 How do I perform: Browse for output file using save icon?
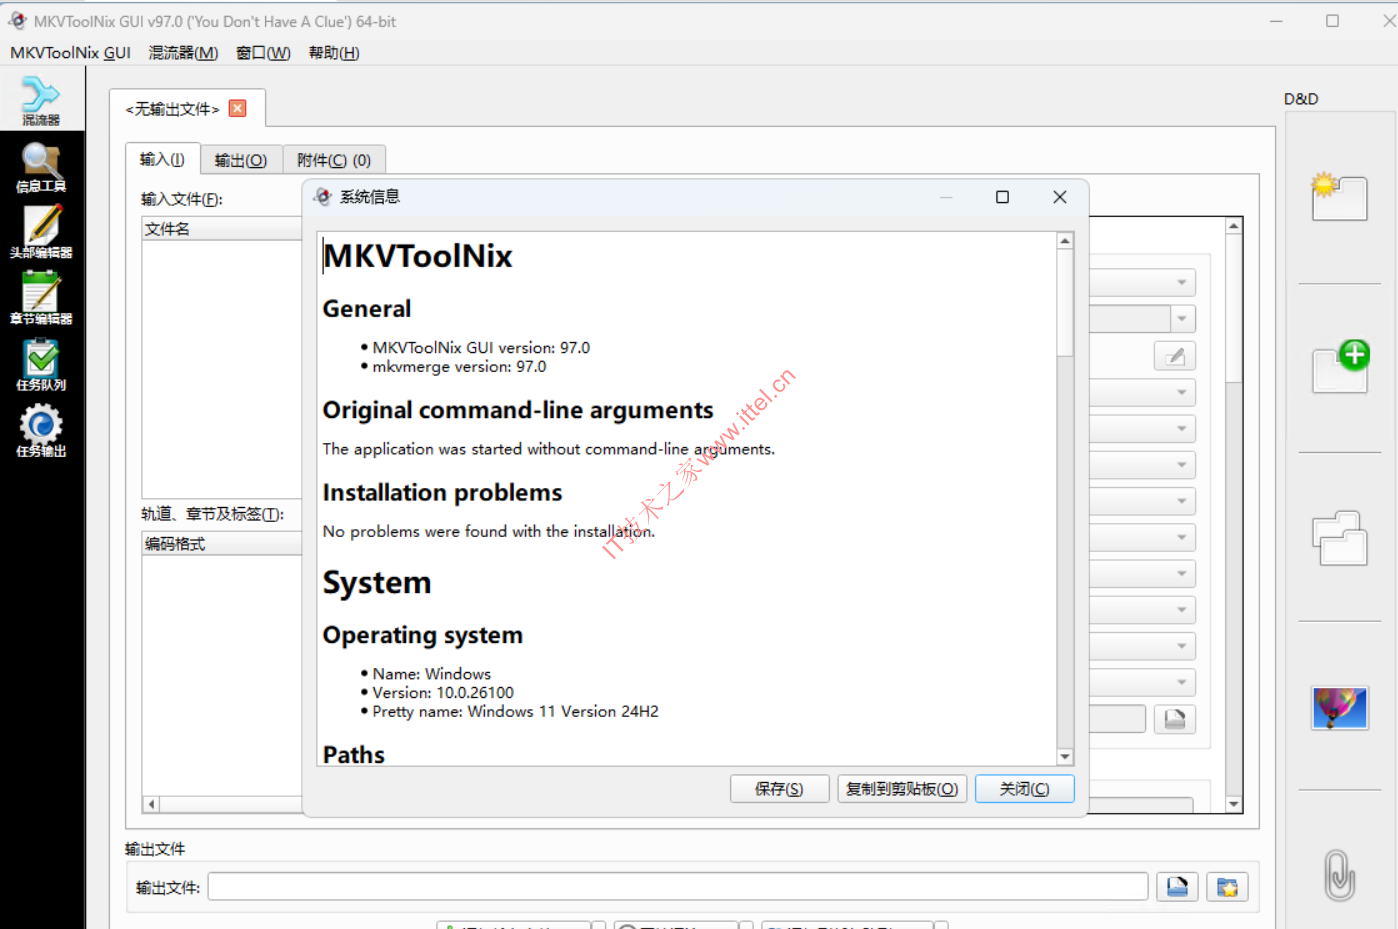(1177, 887)
